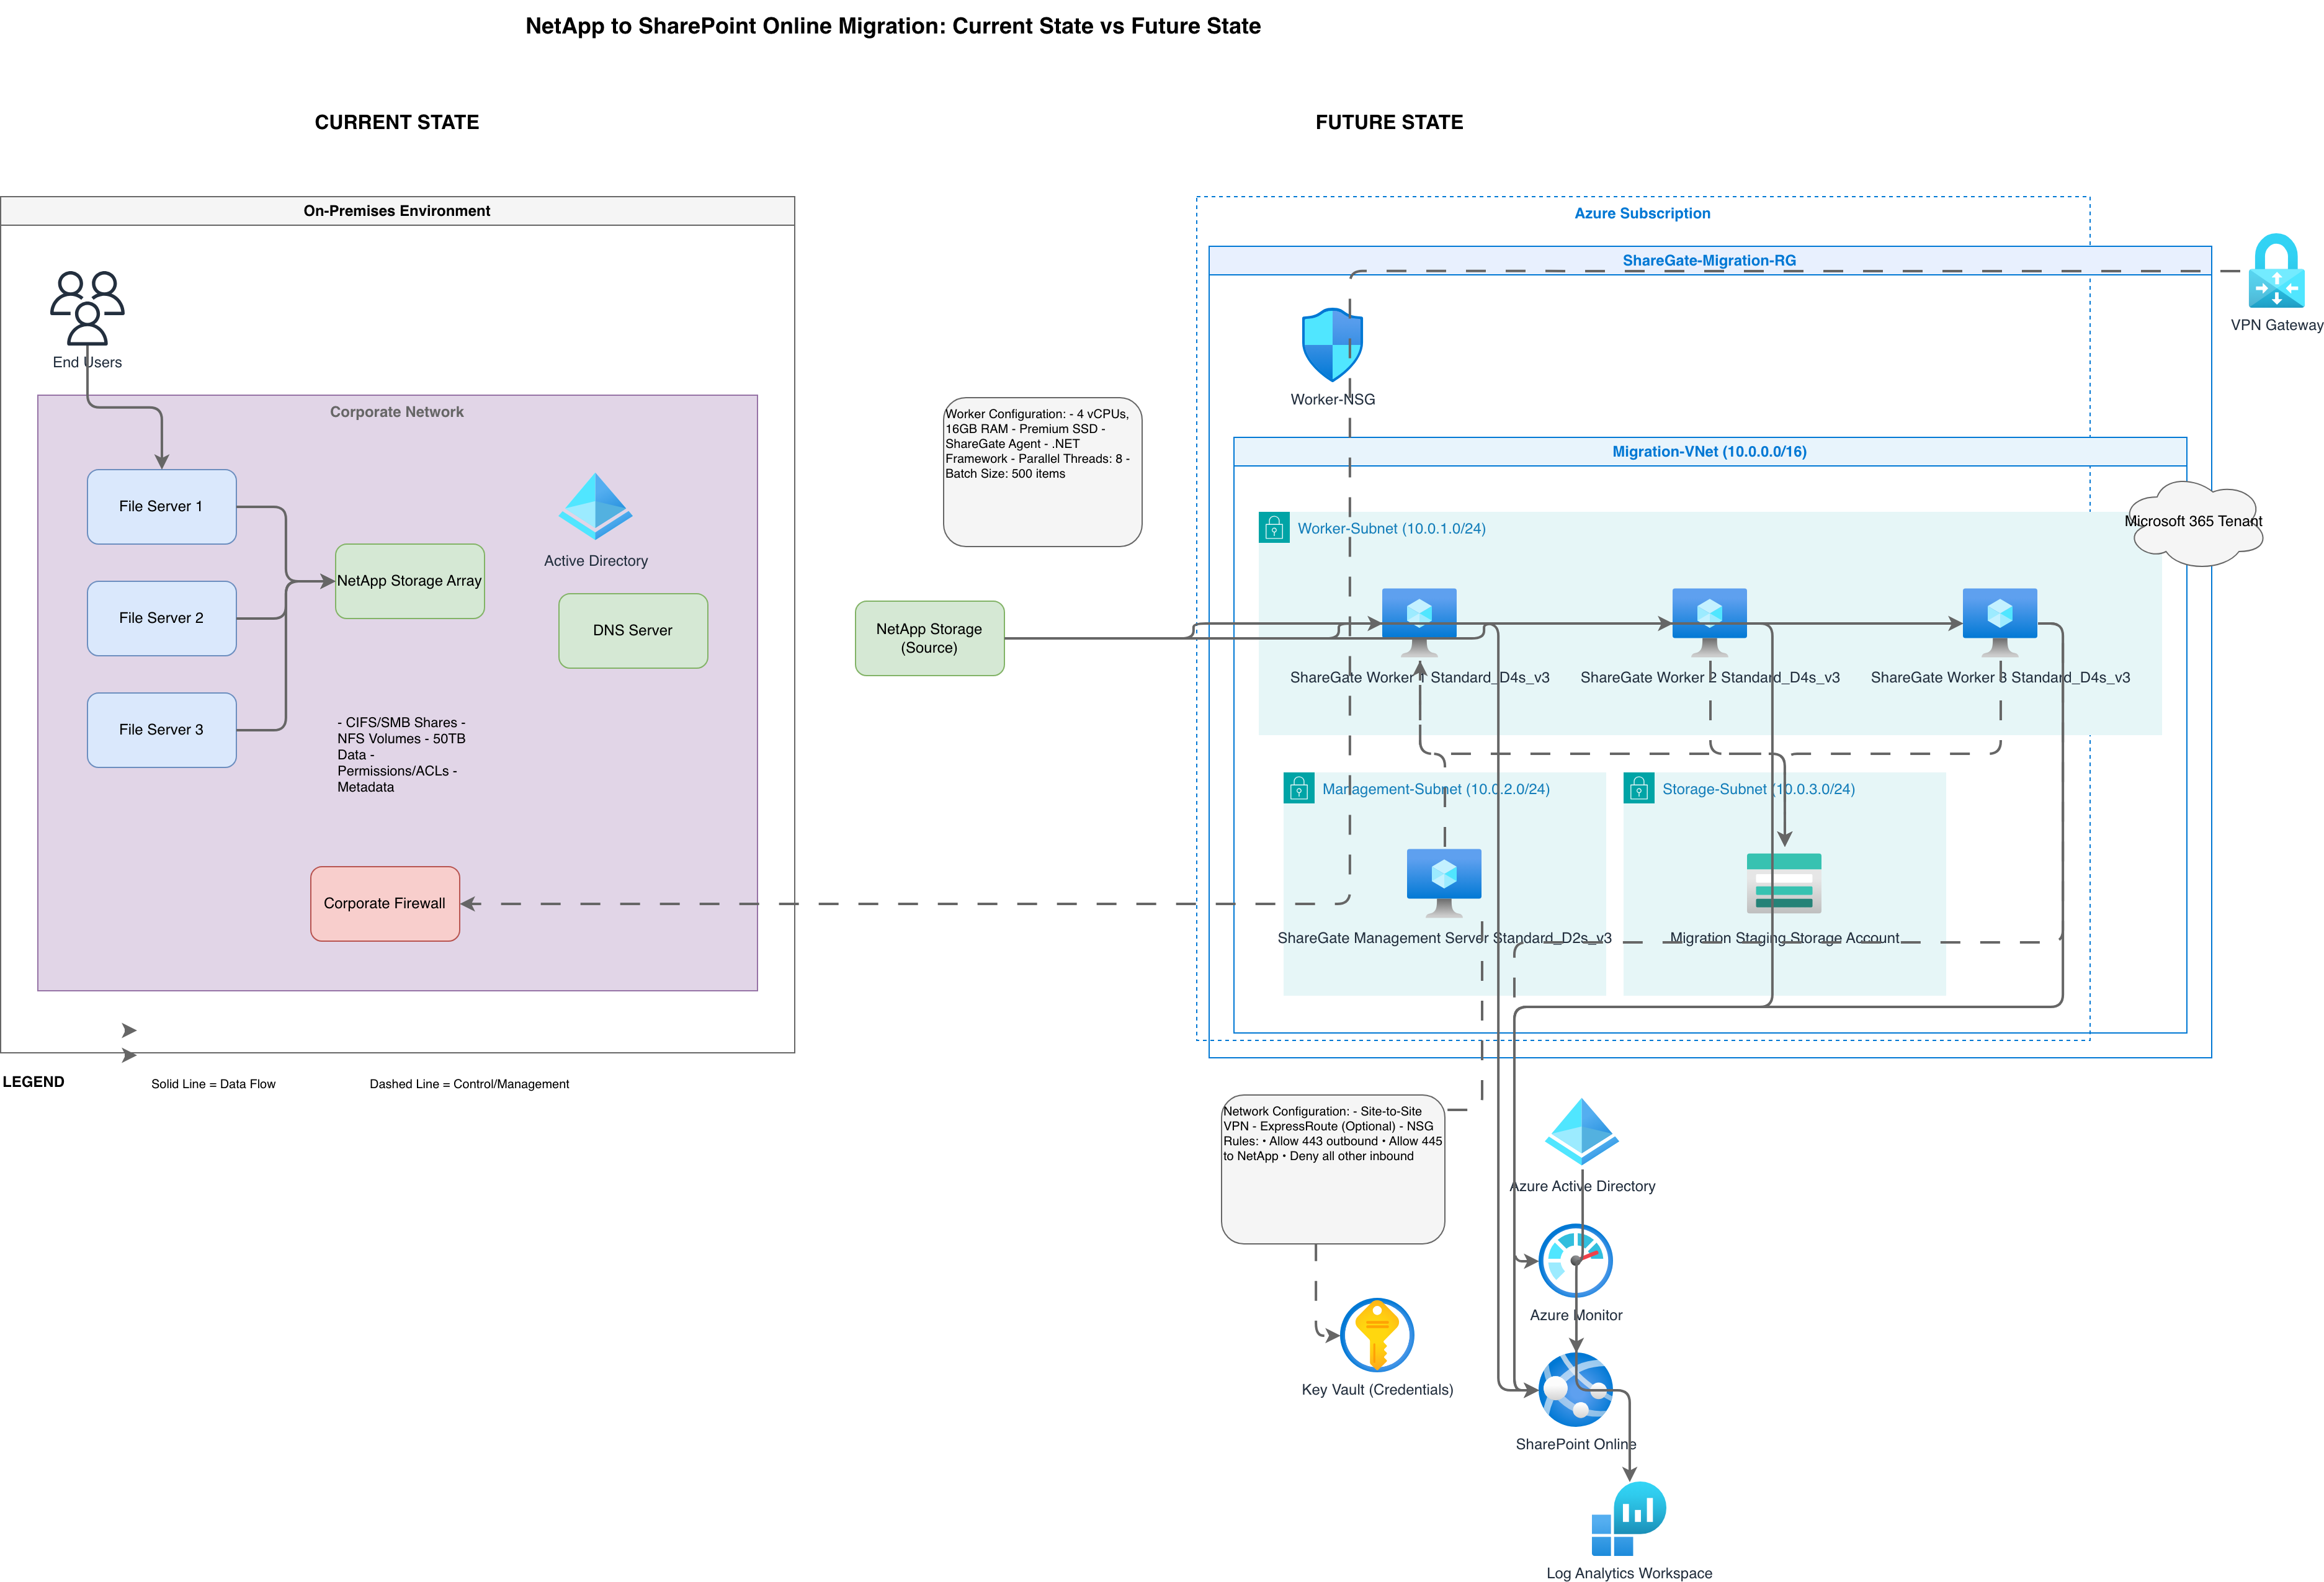
Task: Select the Azure Active Directory icon
Action: tap(1581, 1132)
